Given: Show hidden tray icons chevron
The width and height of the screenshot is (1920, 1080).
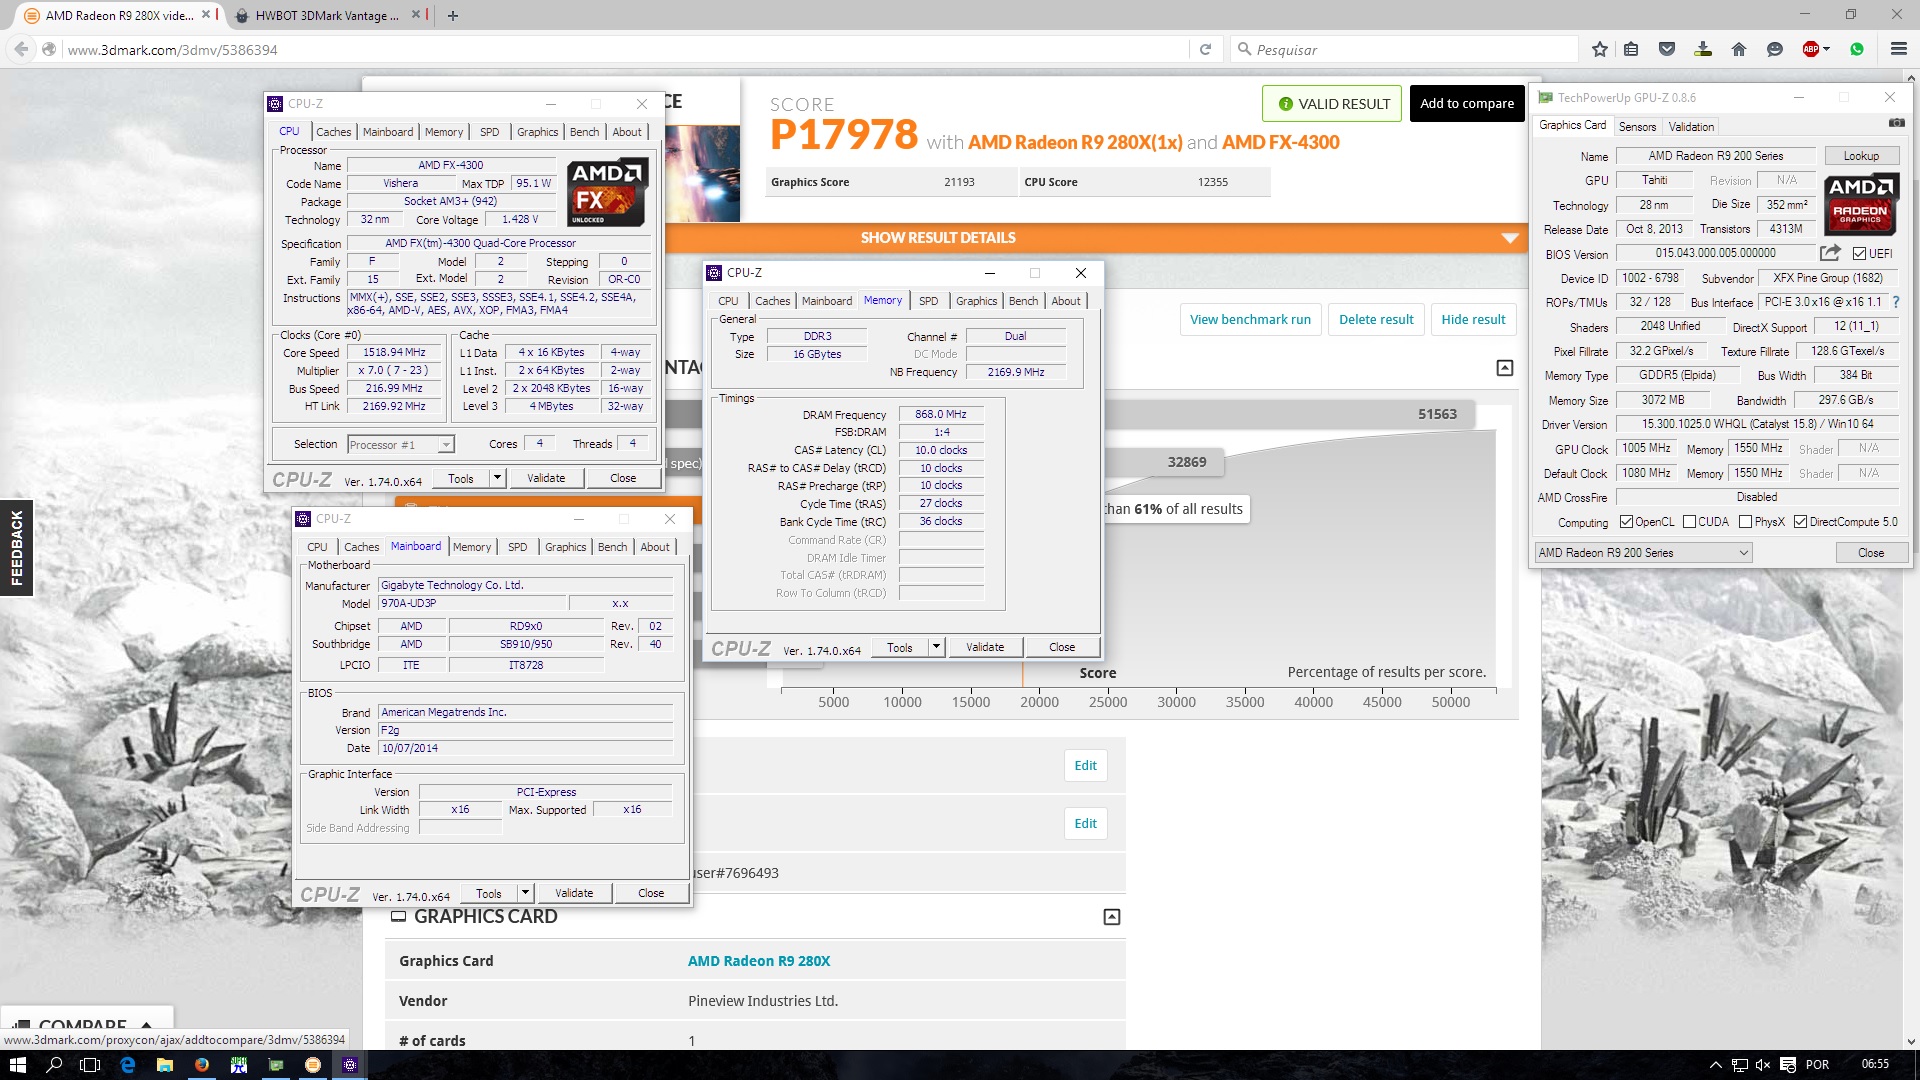Looking at the screenshot, I should coord(1715,1065).
